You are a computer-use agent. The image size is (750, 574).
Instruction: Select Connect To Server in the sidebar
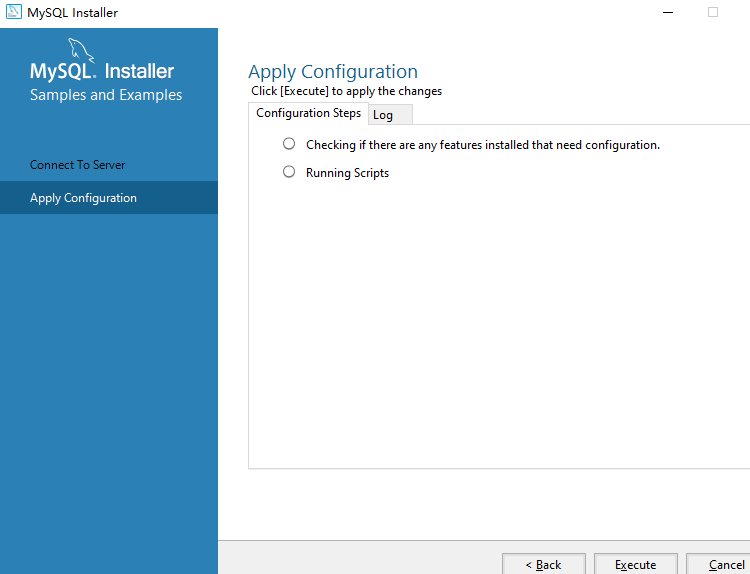pos(78,165)
